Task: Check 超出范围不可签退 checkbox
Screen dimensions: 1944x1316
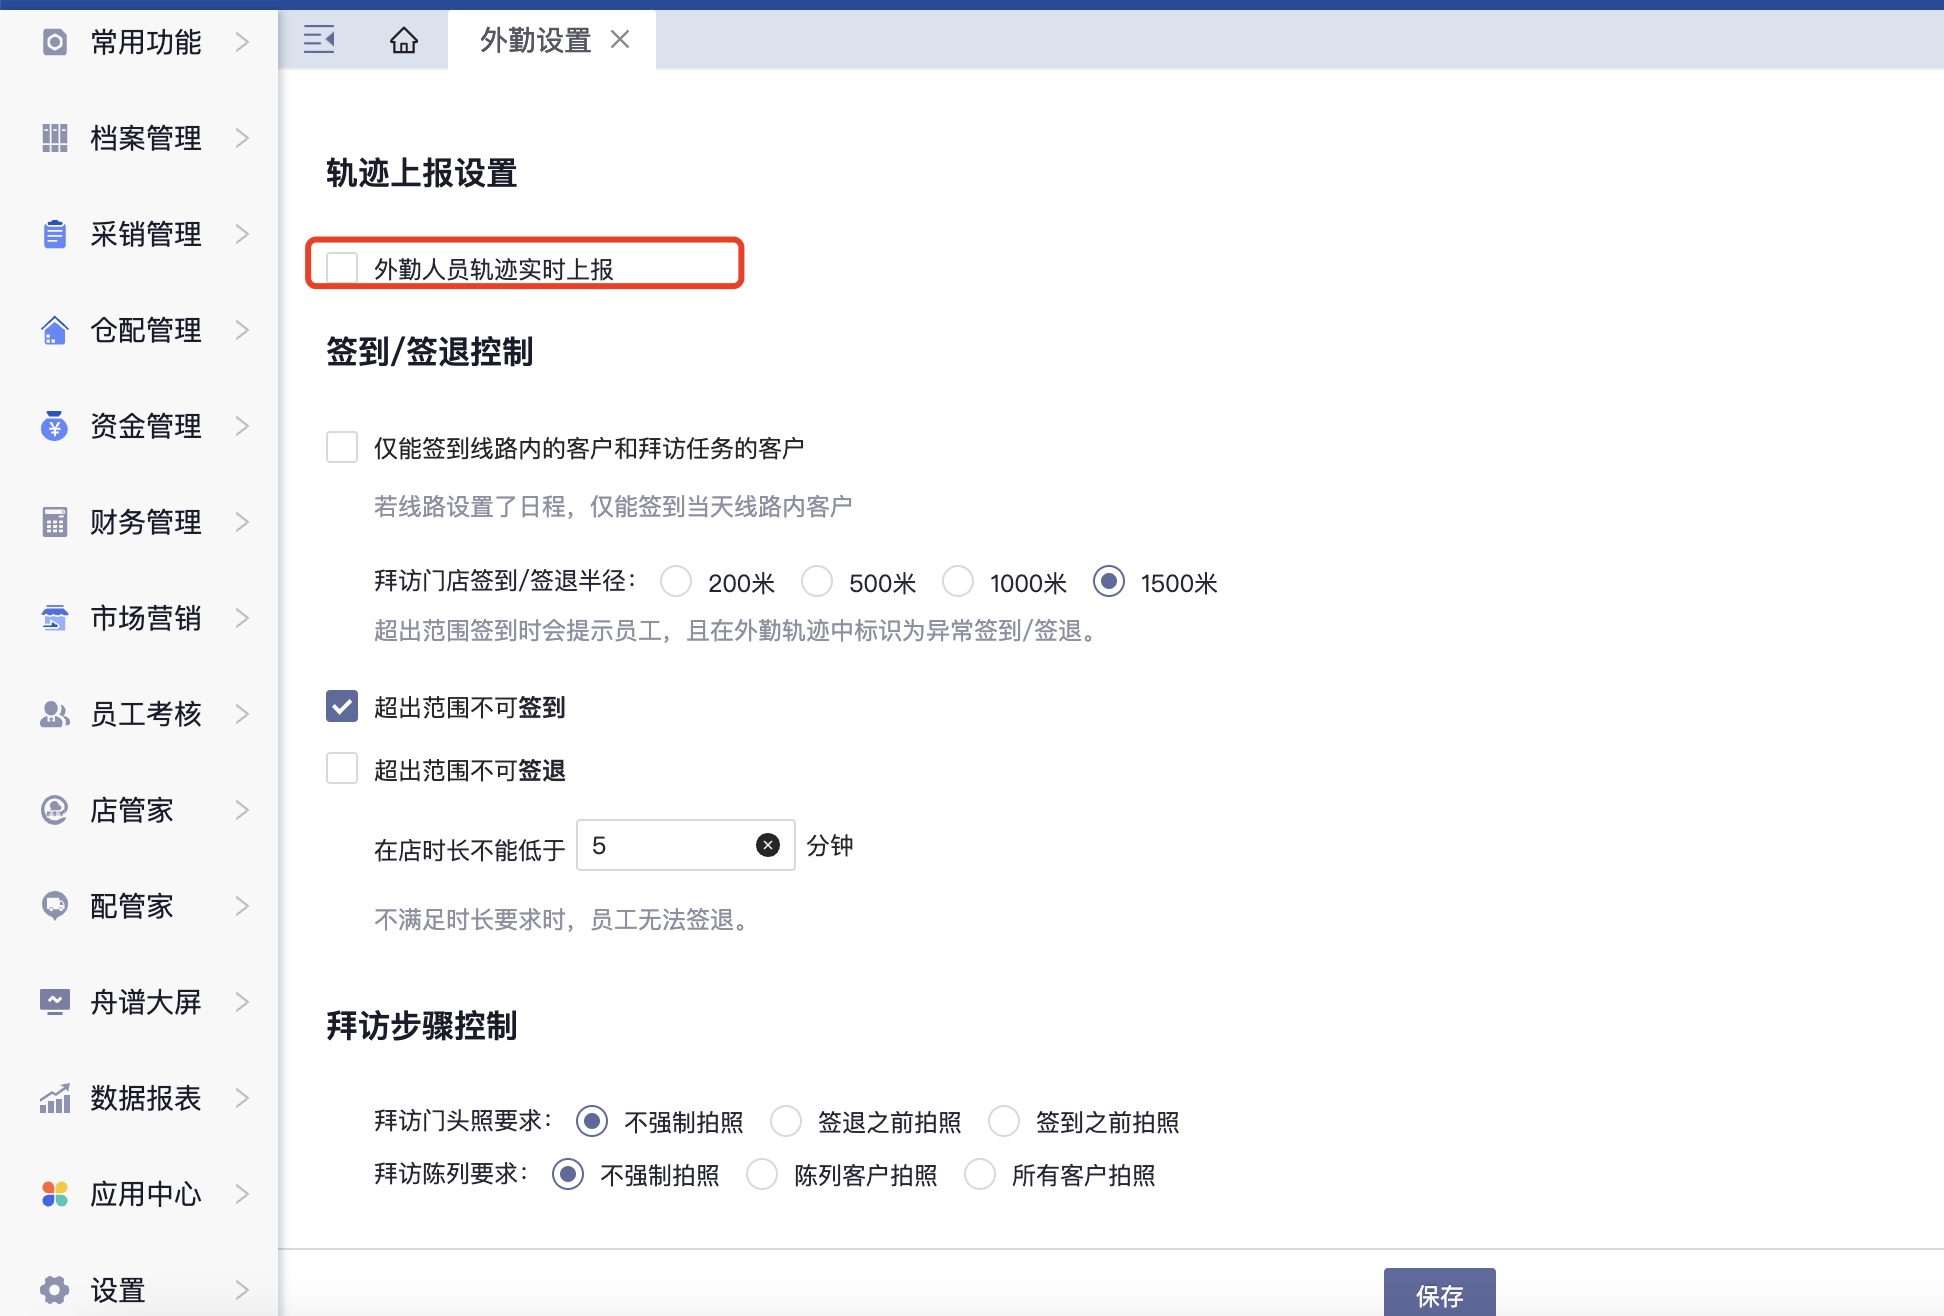Action: (x=342, y=769)
